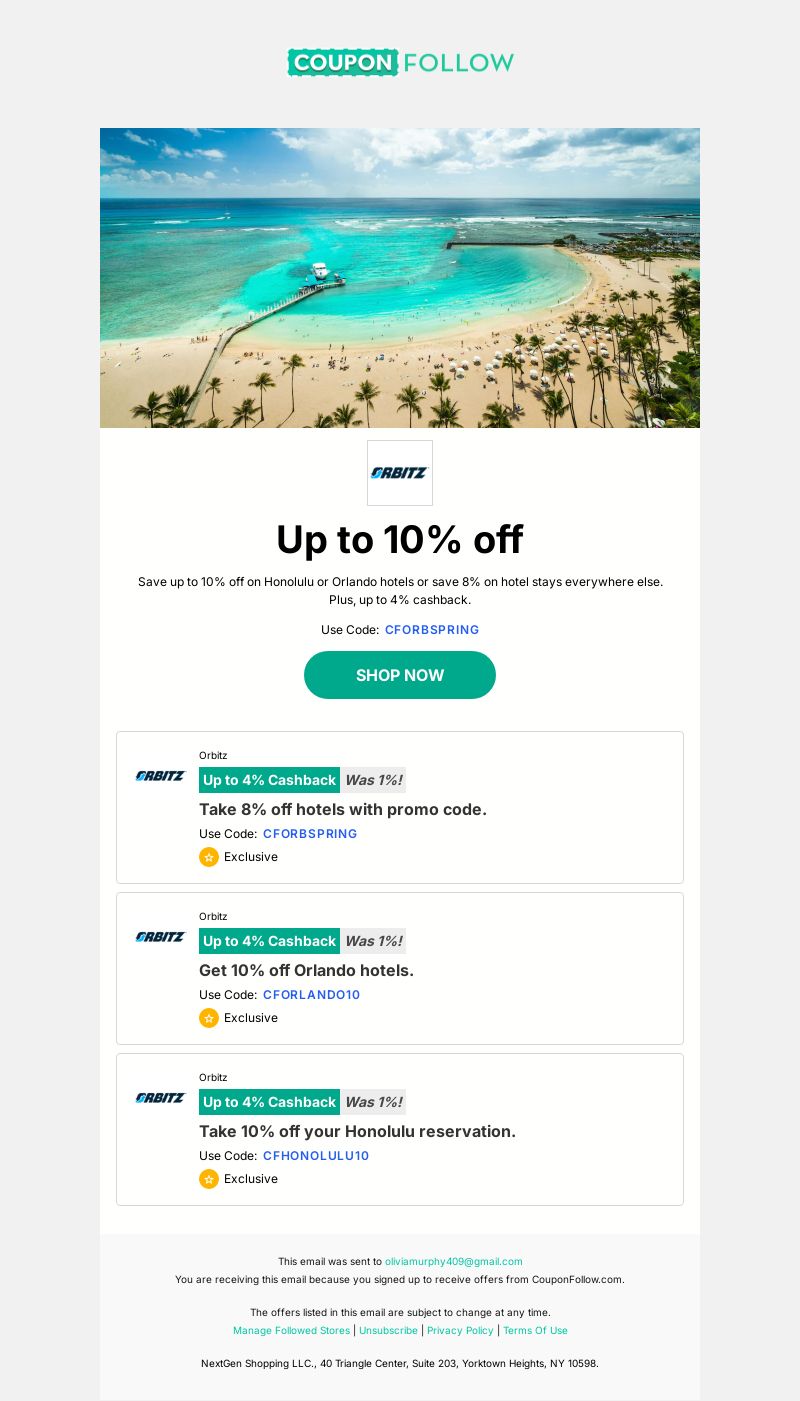Image resolution: width=800 pixels, height=1401 pixels.
Task: Select the CFHONOLULU10 promo code
Action: (x=316, y=1156)
